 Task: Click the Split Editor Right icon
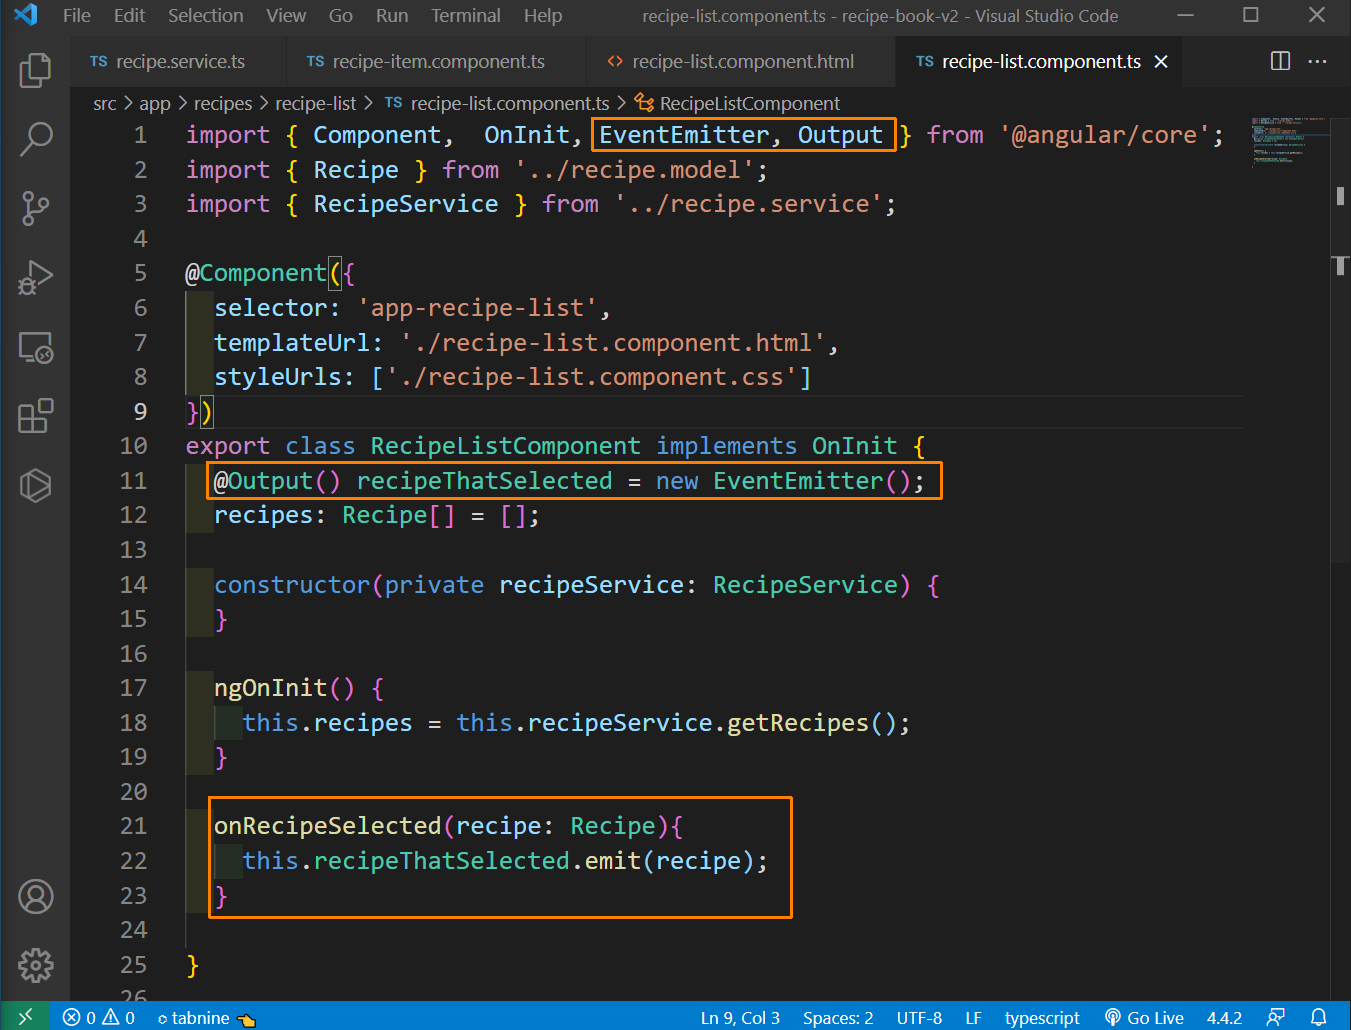pos(1280,61)
